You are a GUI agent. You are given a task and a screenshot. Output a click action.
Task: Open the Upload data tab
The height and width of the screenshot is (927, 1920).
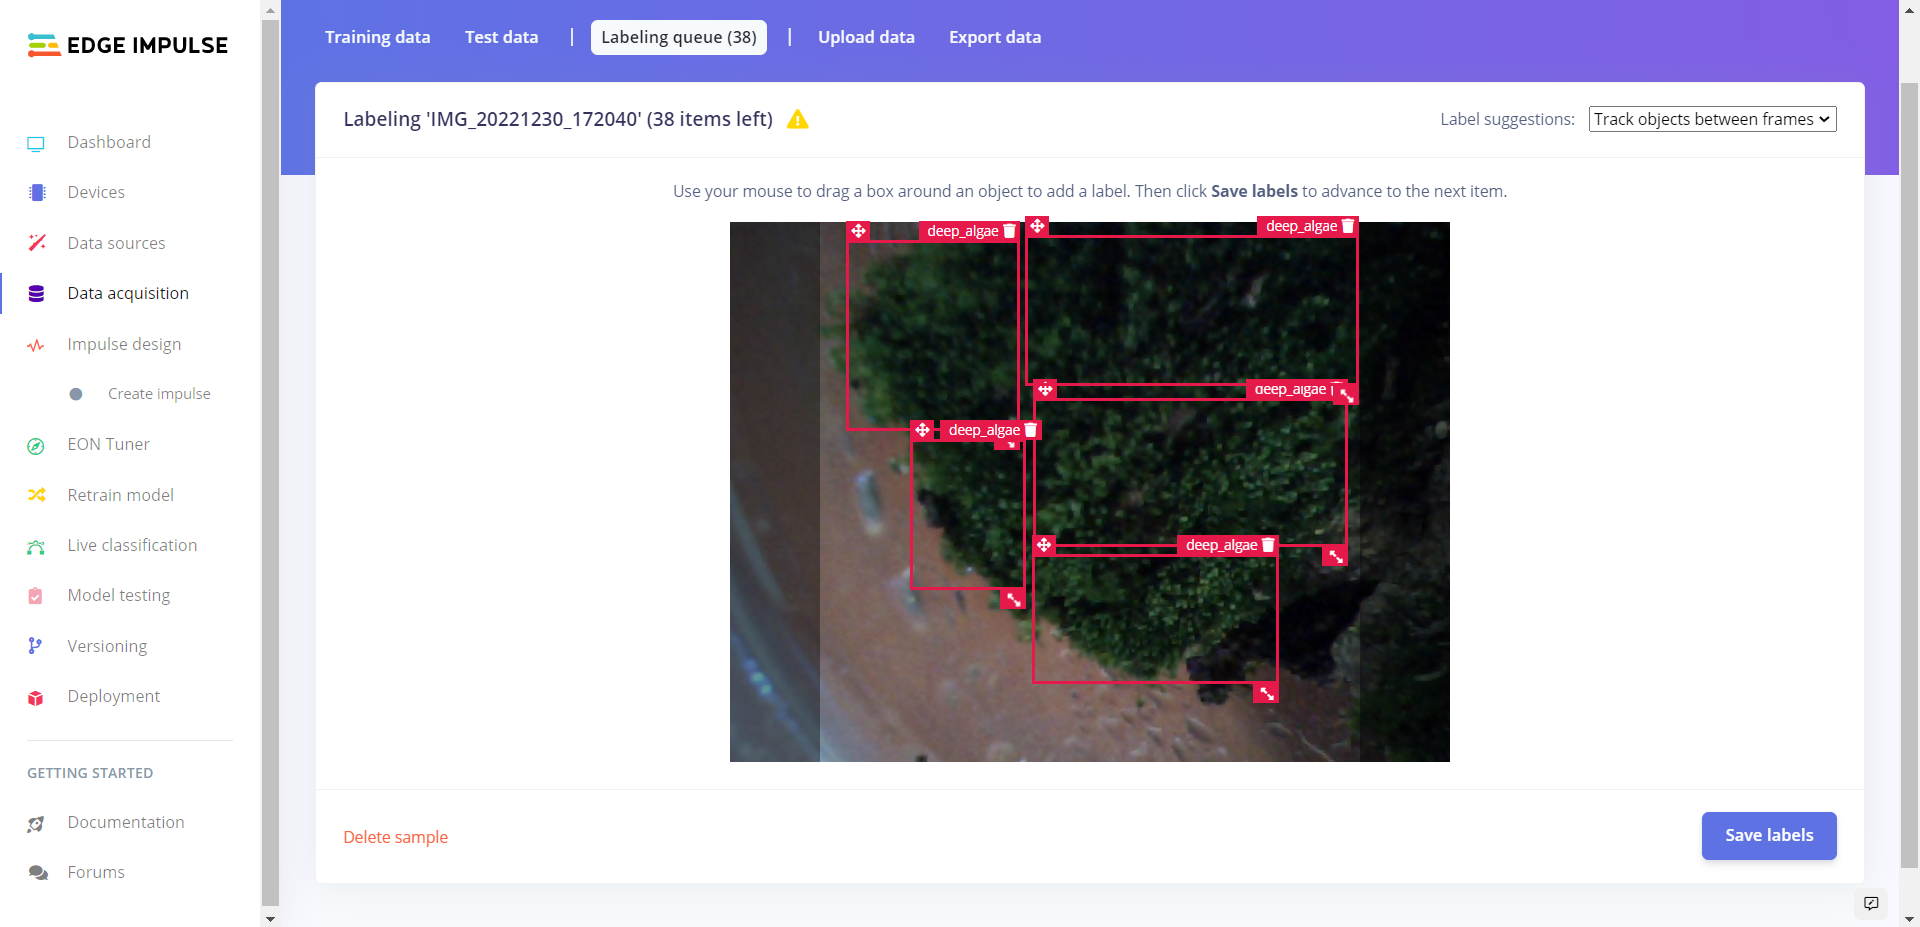click(x=866, y=37)
